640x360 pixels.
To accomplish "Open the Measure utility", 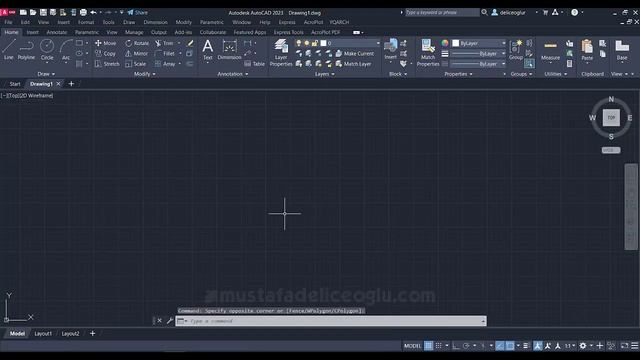I will (x=550, y=50).
